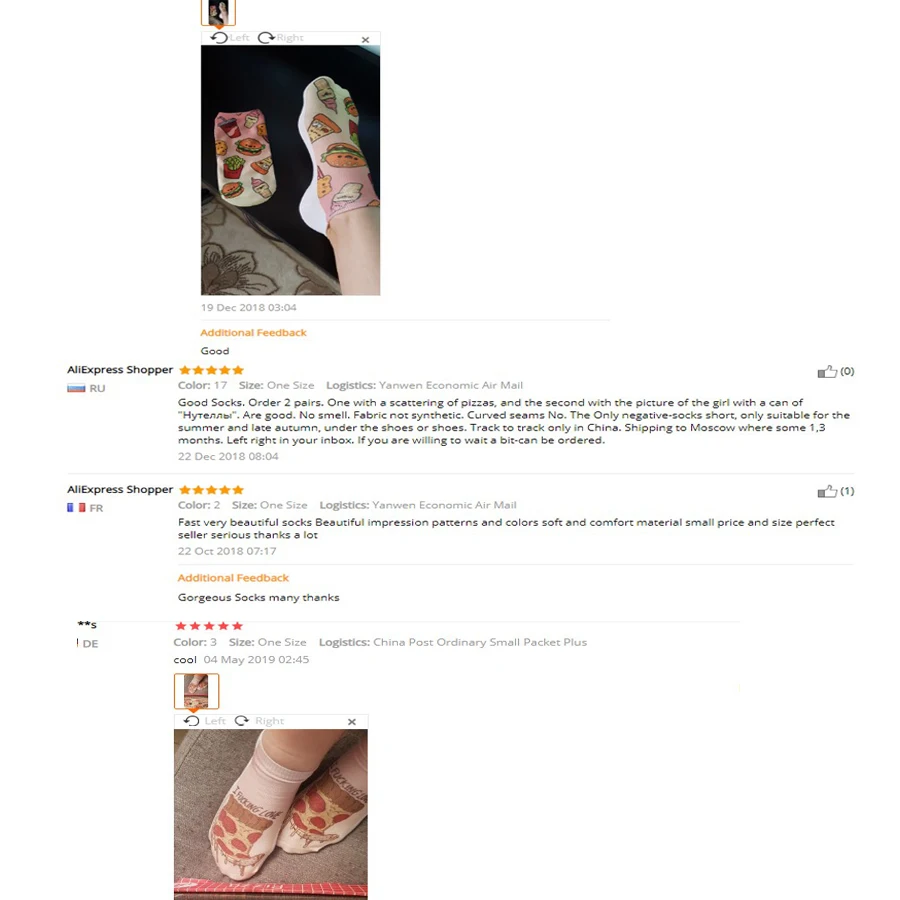The height and width of the screenshot is (900, 900).
Task: Click the enlarged burger socks photo
Action: 290,170
